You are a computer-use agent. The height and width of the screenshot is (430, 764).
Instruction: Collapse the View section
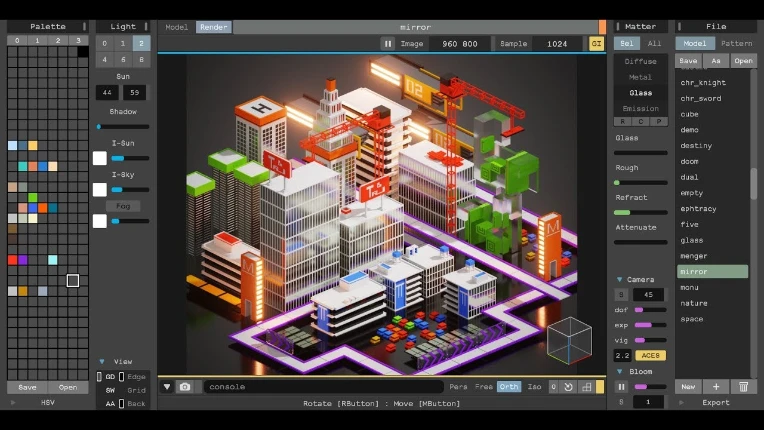click(x=102, y=361)
